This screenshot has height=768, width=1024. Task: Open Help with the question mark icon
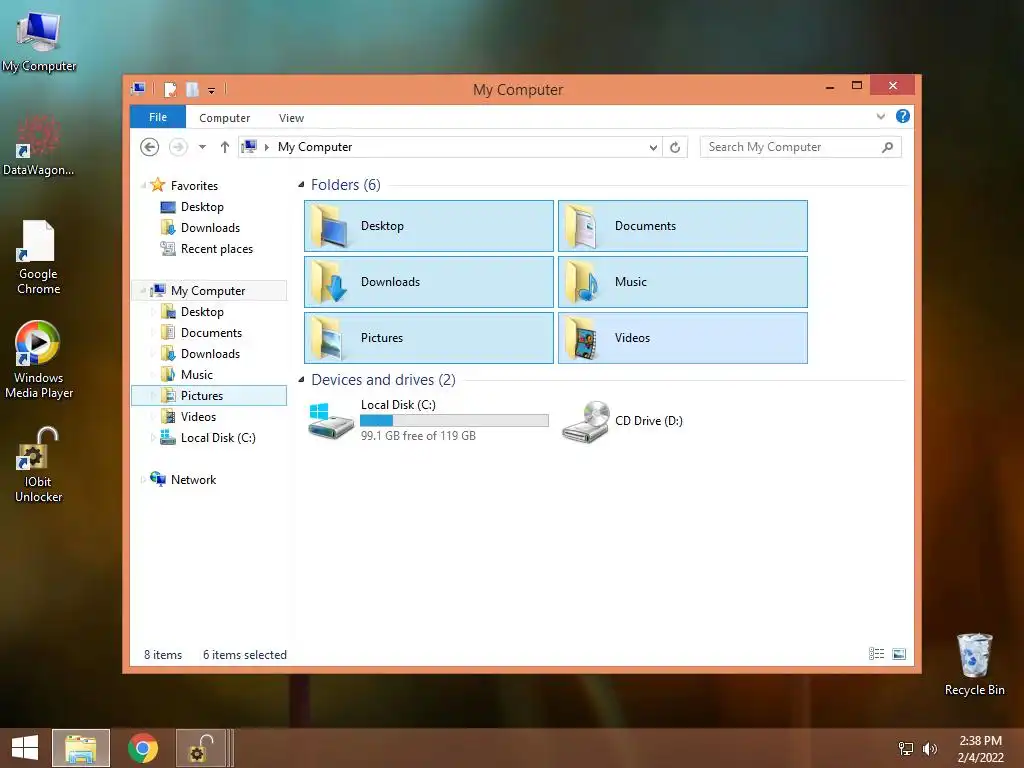tap(903, 116)
